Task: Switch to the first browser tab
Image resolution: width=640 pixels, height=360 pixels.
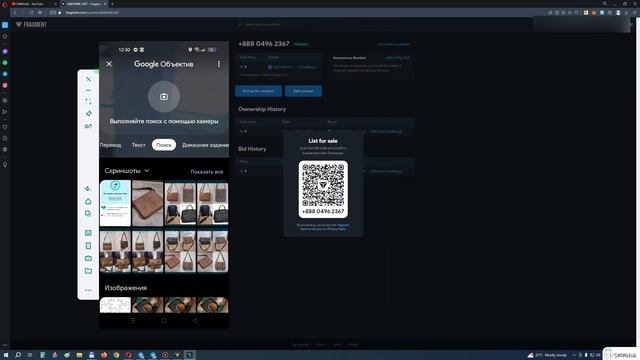Action: tap(33, 4)
